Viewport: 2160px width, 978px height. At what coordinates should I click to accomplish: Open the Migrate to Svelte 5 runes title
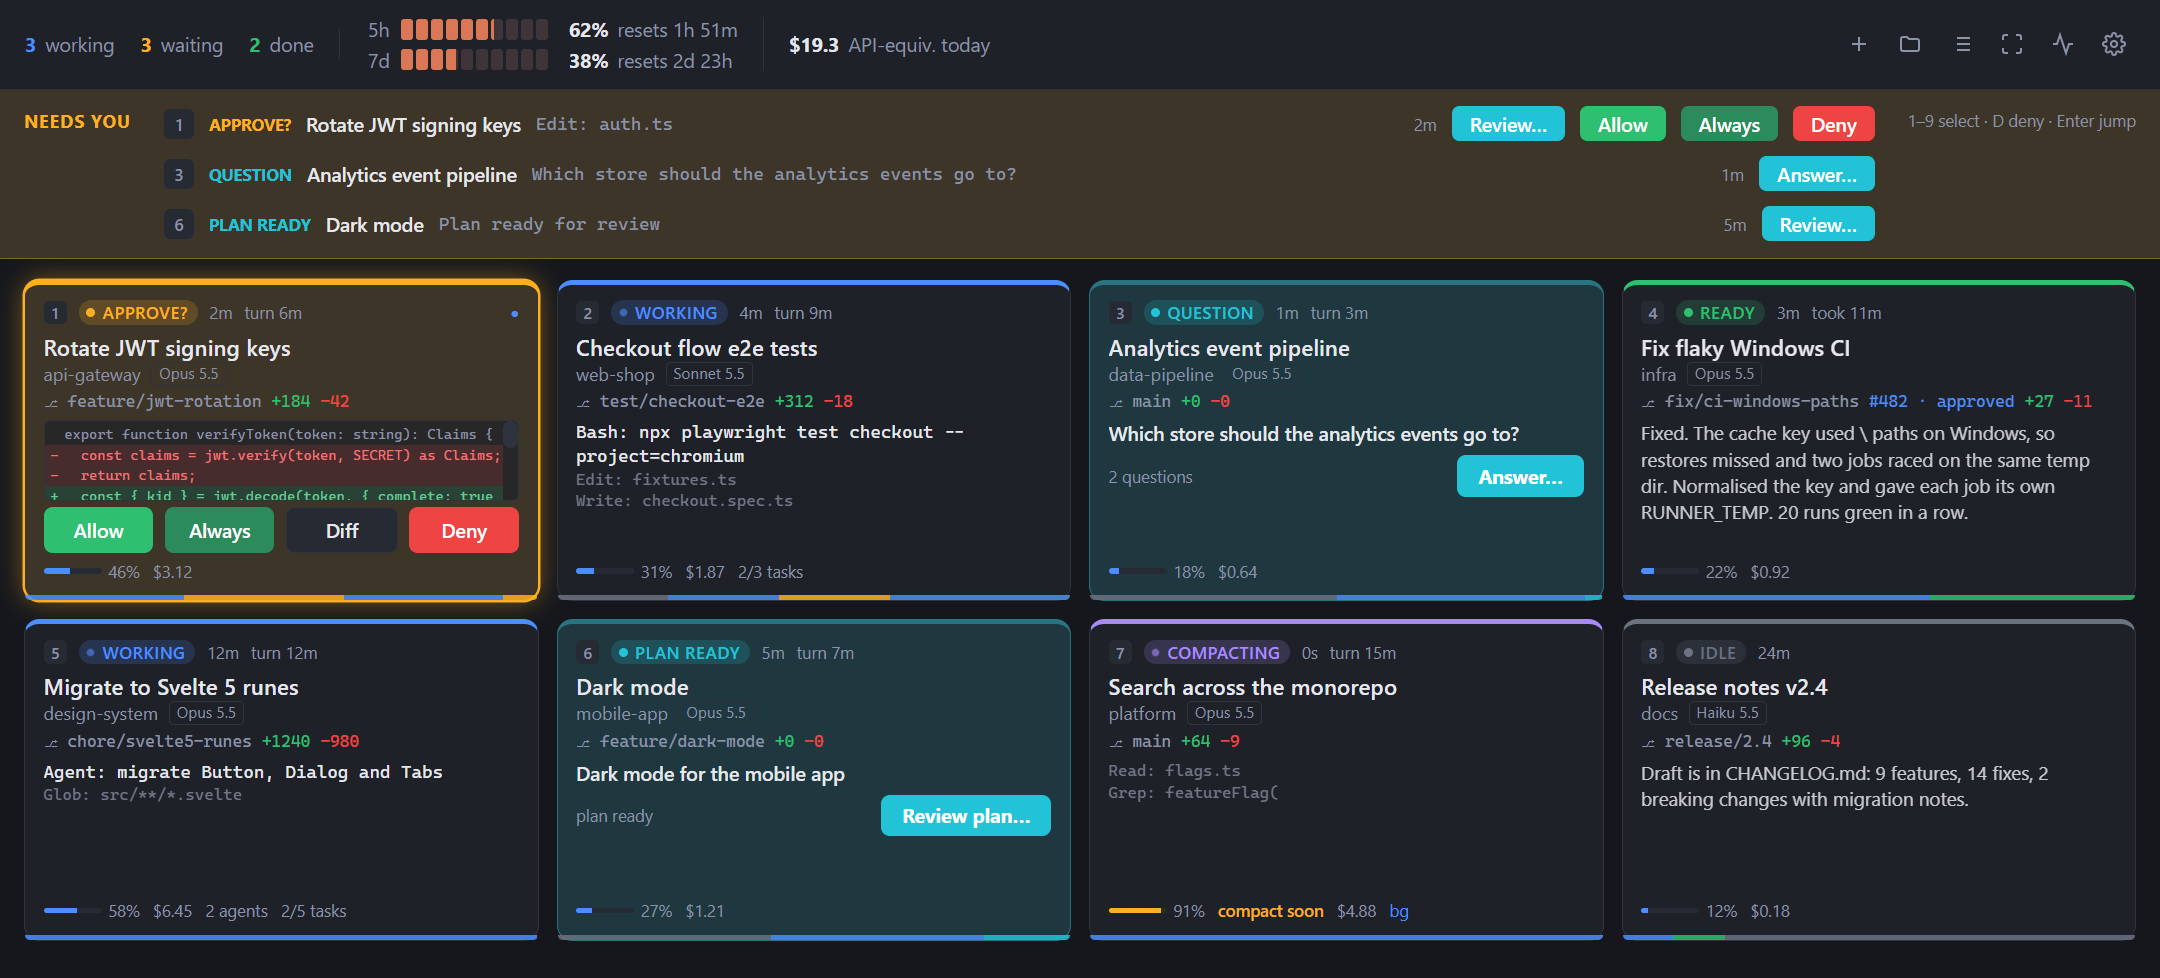(171, 687)
